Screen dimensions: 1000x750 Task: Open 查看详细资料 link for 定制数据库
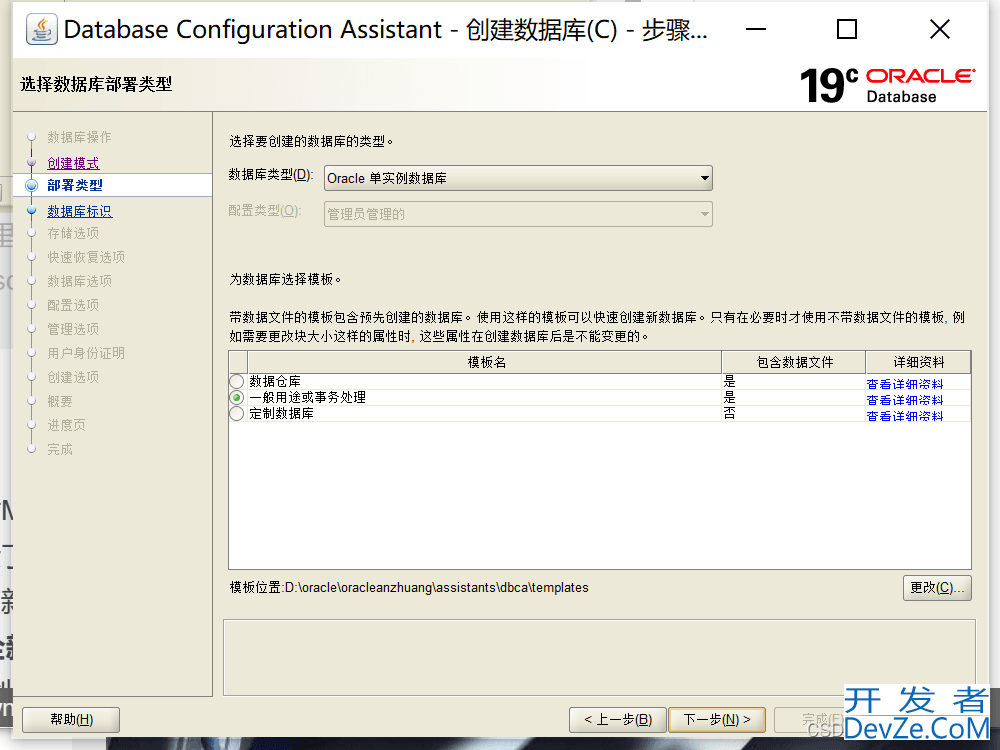904,415
